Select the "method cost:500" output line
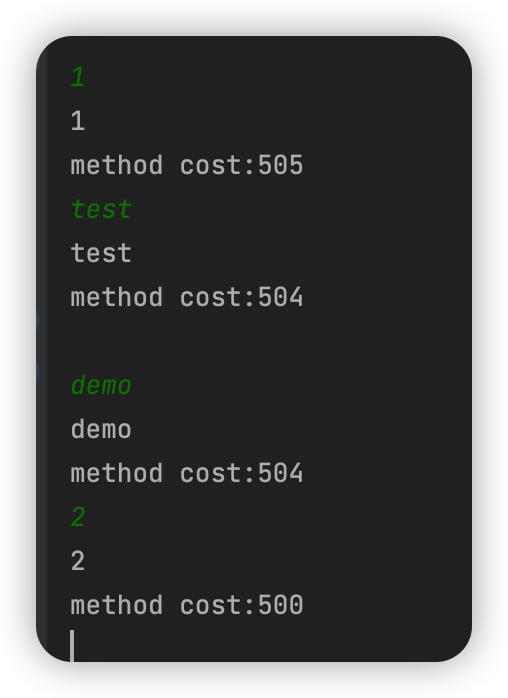Viewport: 508px width, 698px height. [x=187, y=605]
